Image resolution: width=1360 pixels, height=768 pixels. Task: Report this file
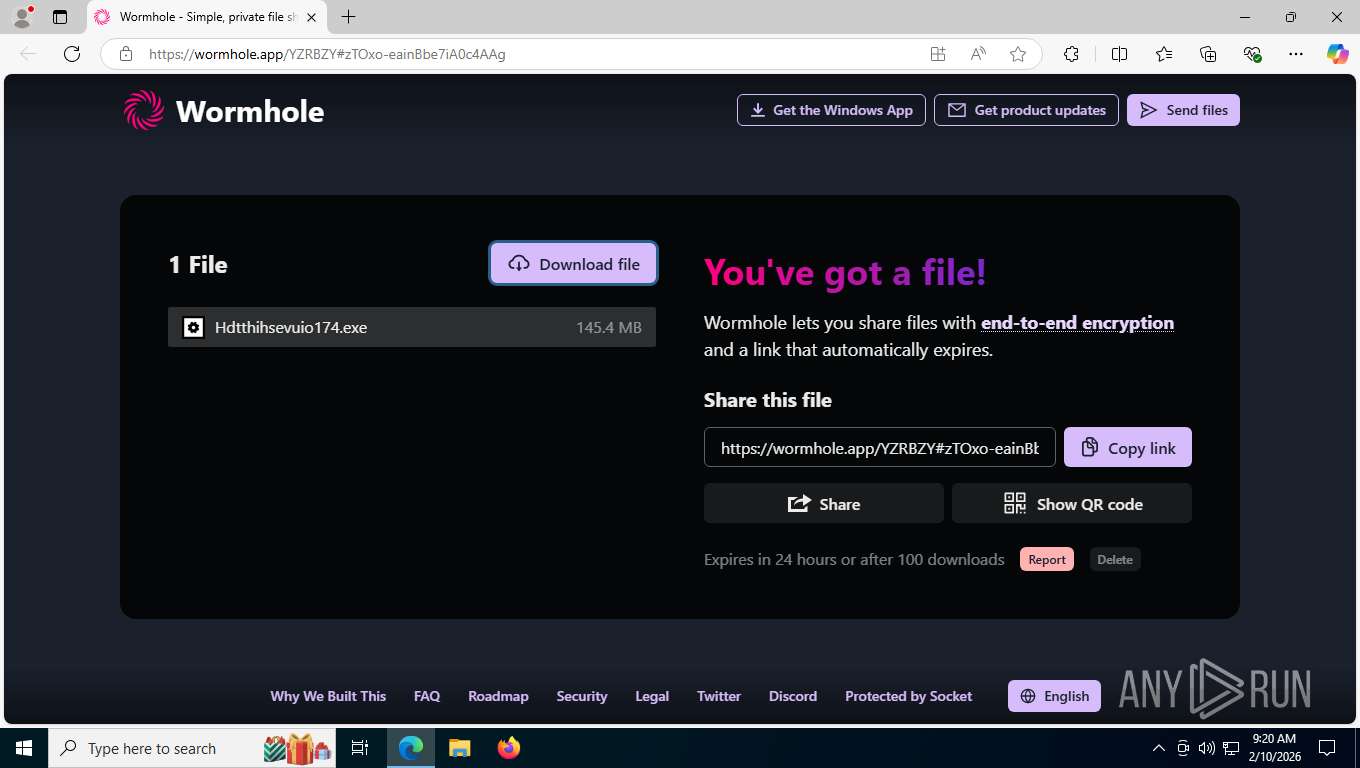[x=1047, y=559]
